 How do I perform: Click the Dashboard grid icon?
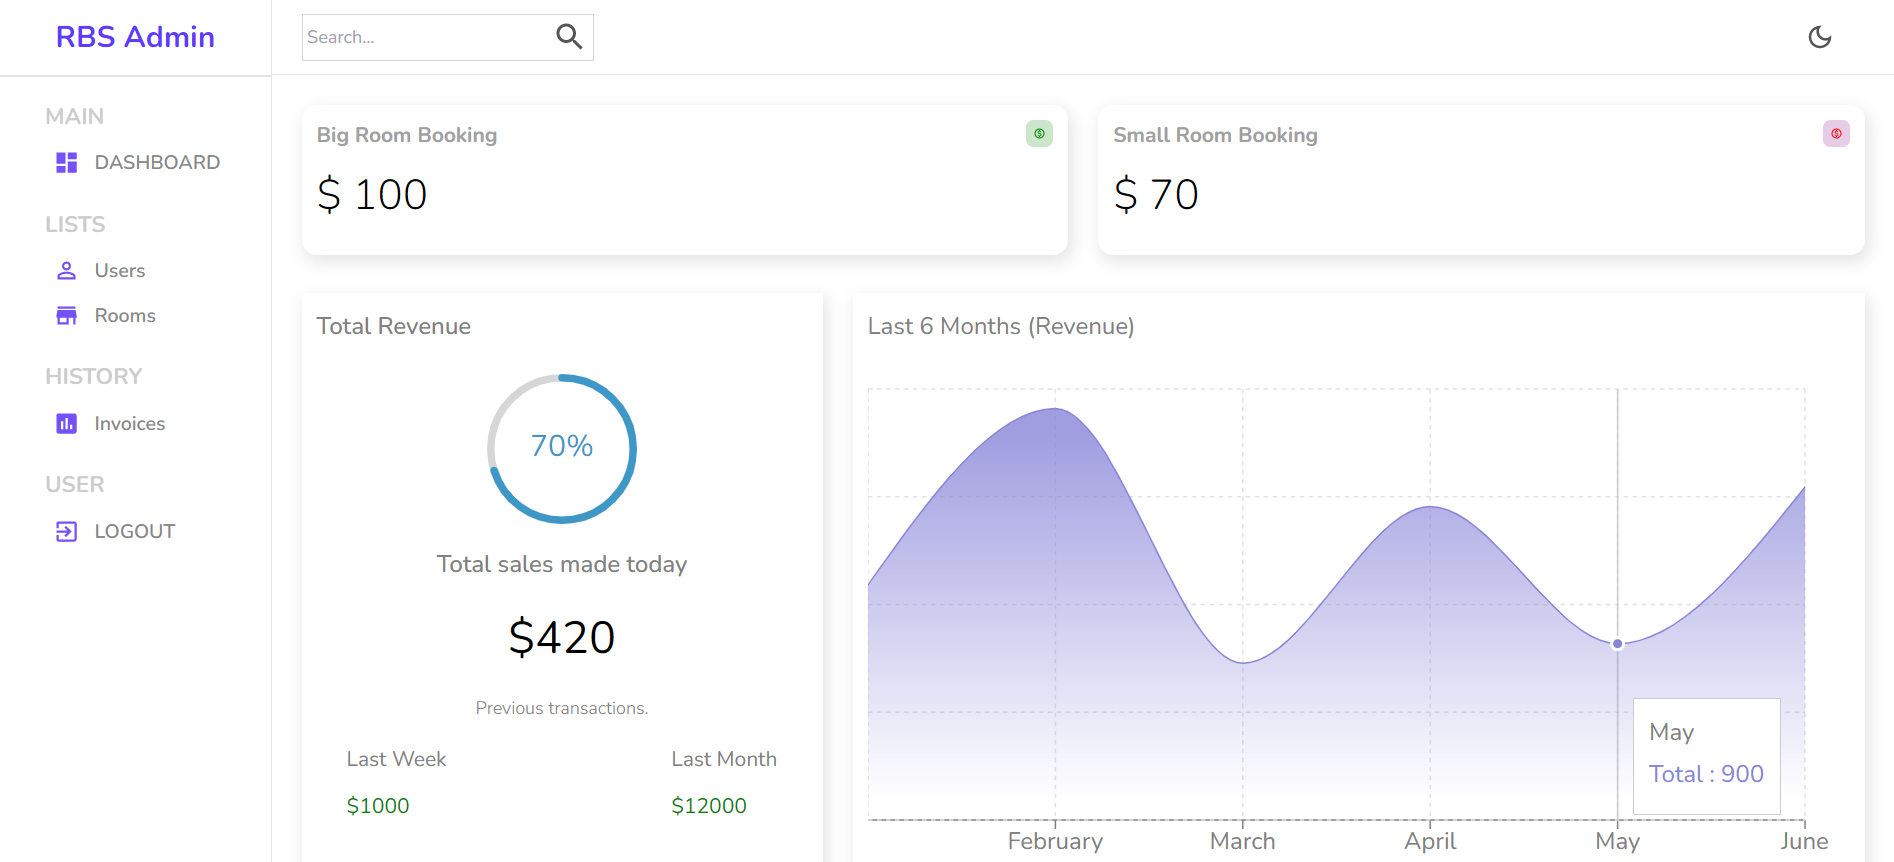pyautogui.click(x=67, y=163)
